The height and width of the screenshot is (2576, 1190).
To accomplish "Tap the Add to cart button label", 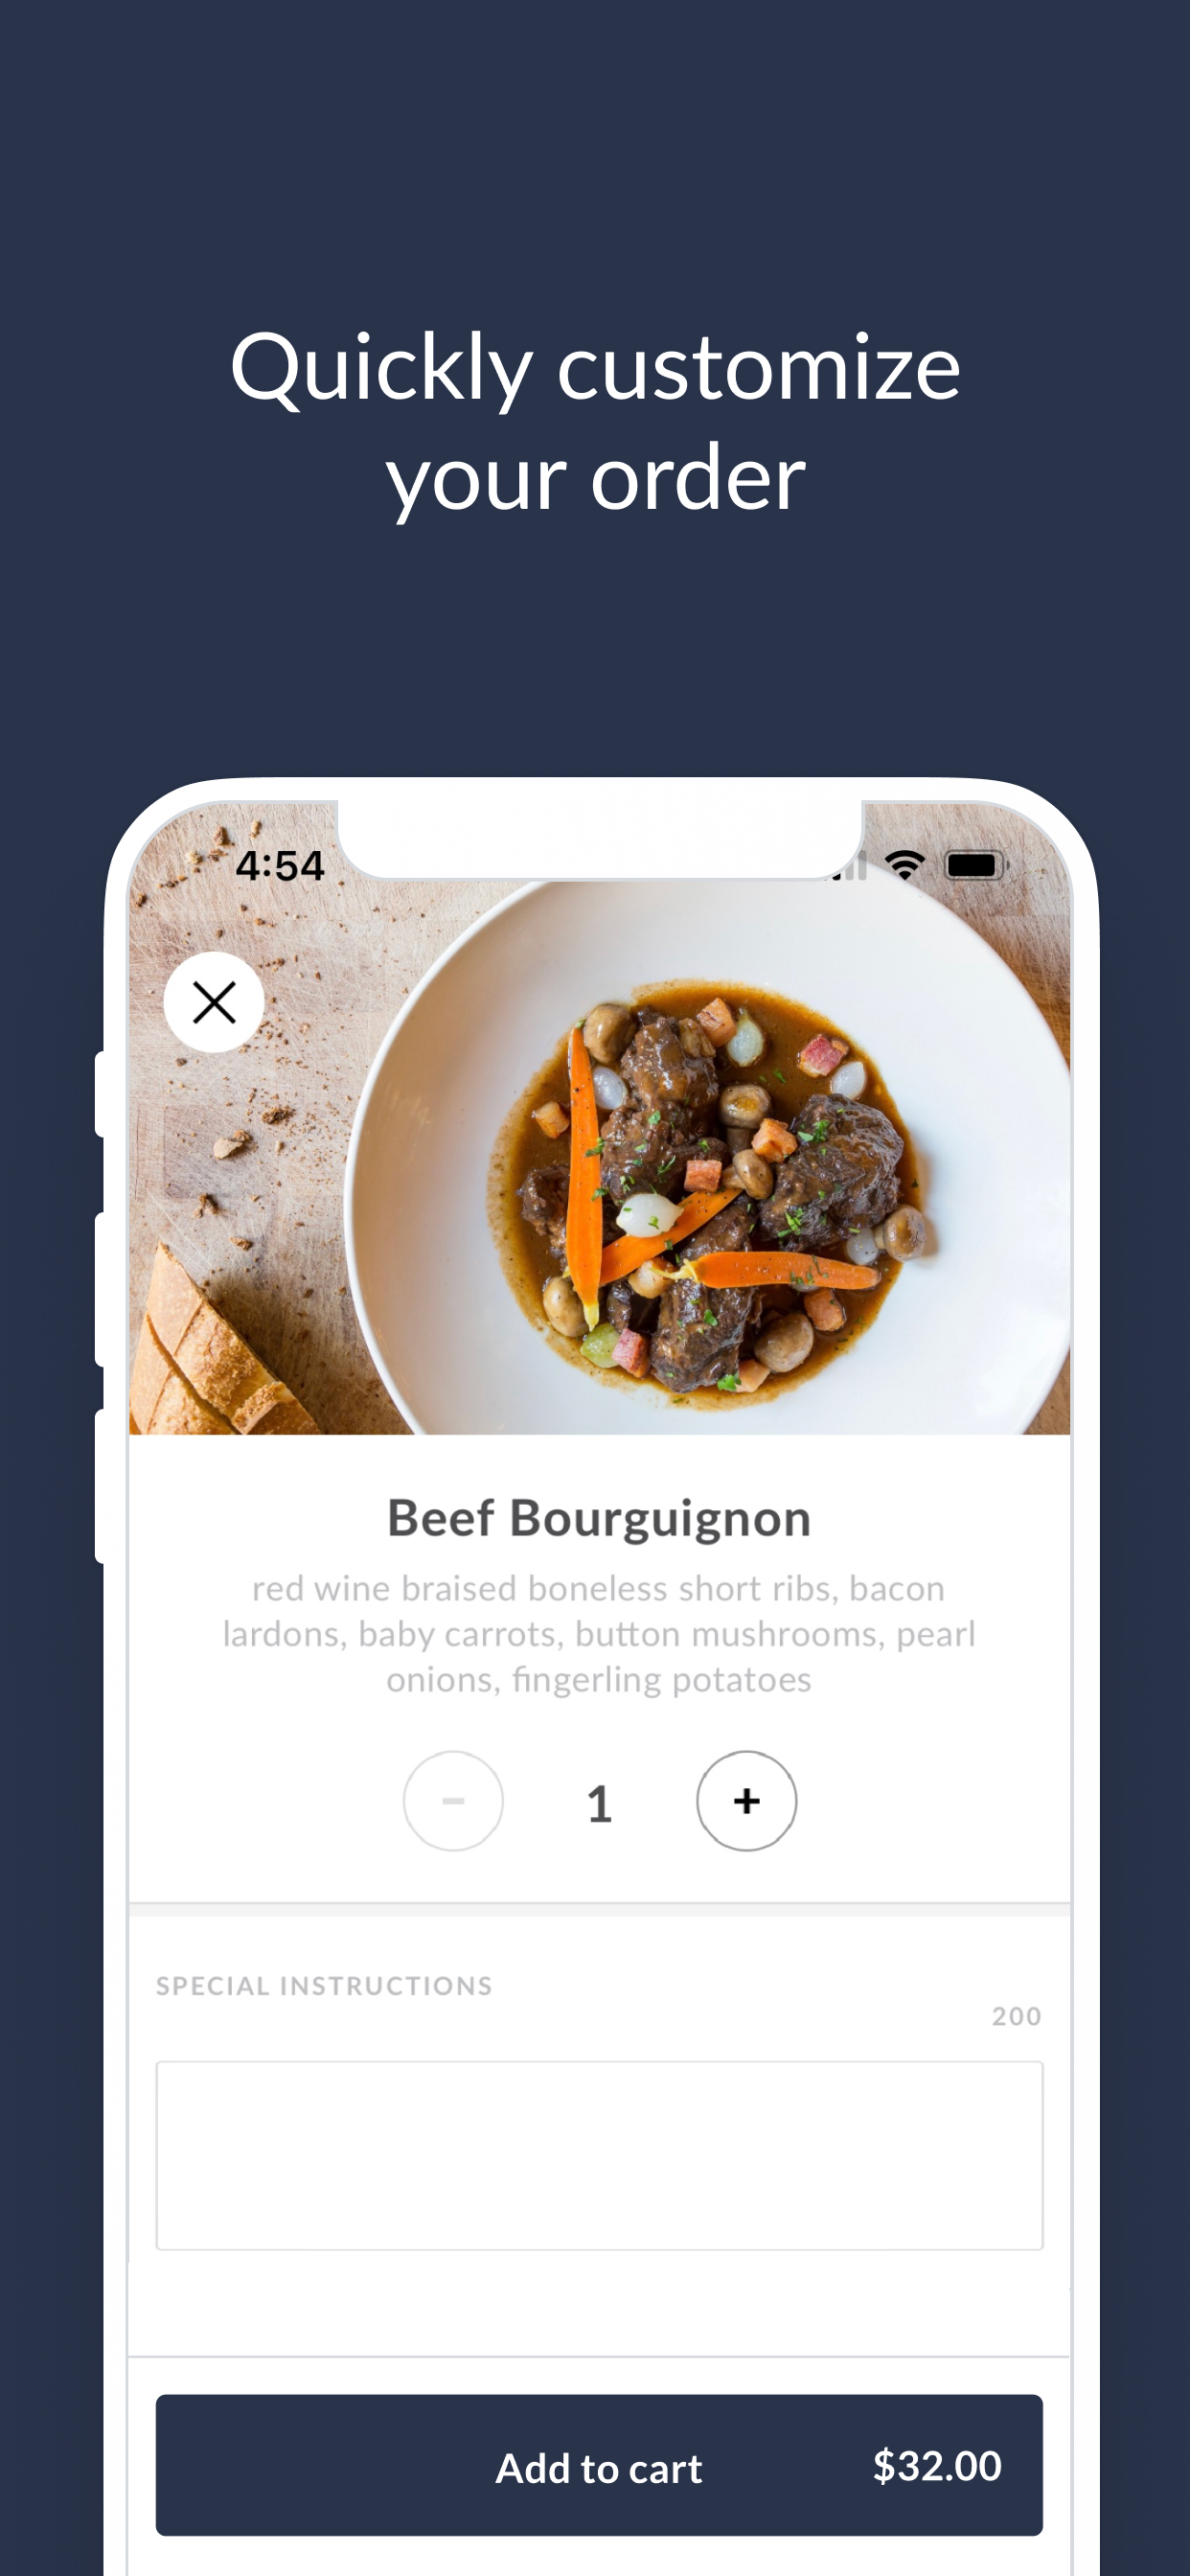I will (x=599, y=2468).
